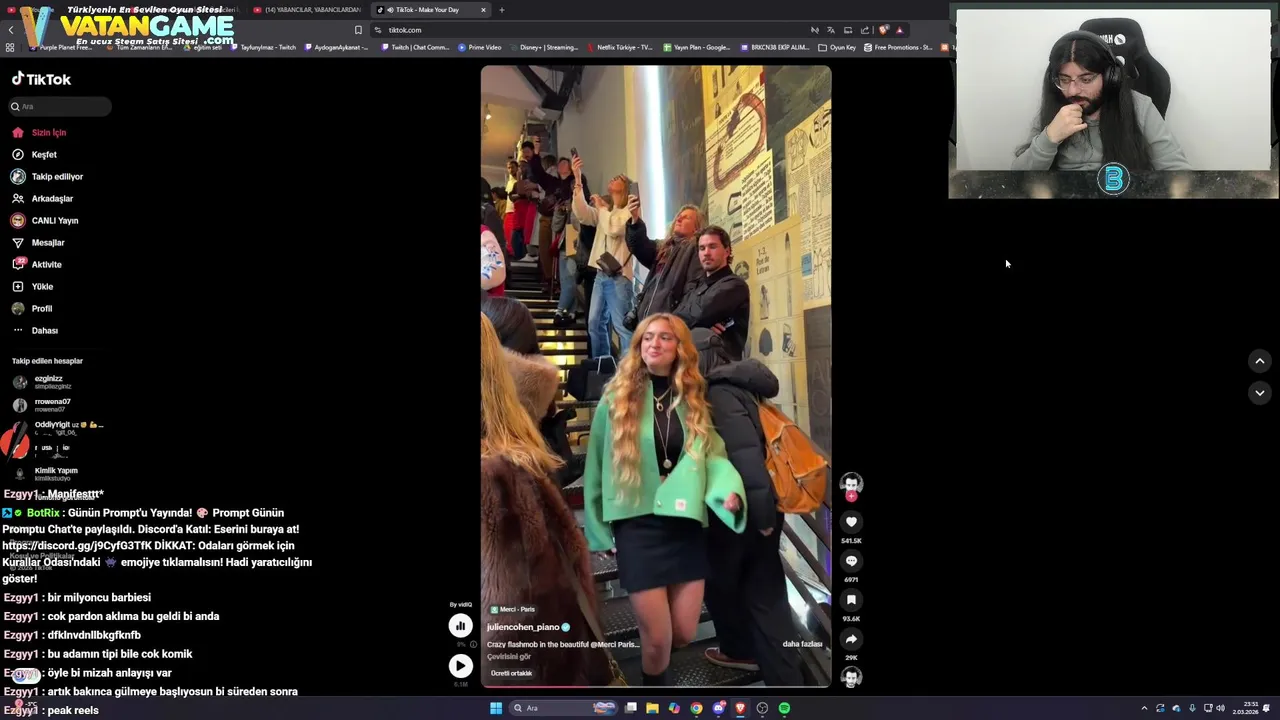The height and width of the screenshot is (720, 1280).
Task: Open Netflix Türkiye bookmark
Action: 620,47
